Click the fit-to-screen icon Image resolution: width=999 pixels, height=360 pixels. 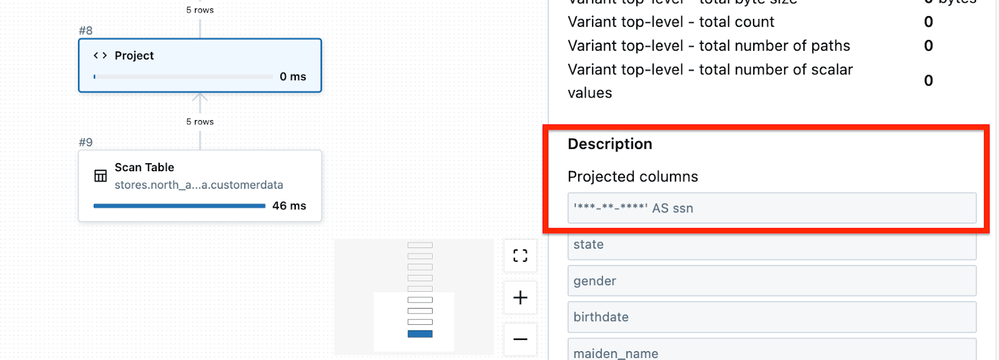coord(520,256)
